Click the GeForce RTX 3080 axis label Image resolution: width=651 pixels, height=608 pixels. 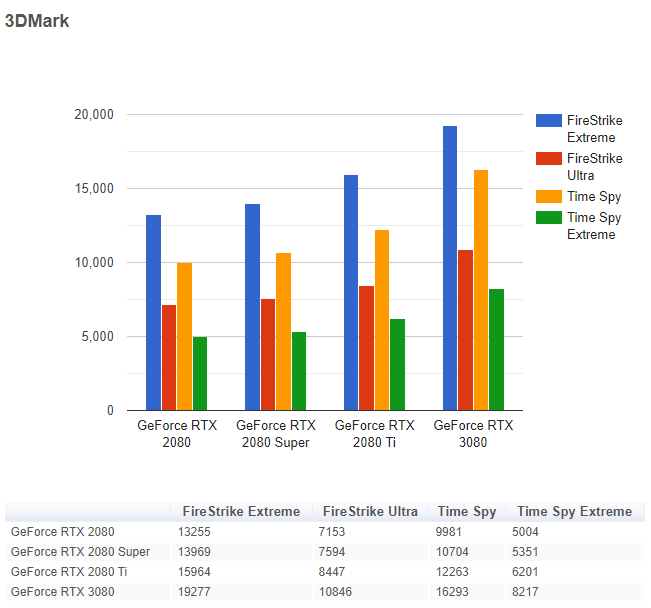point(473,434)
